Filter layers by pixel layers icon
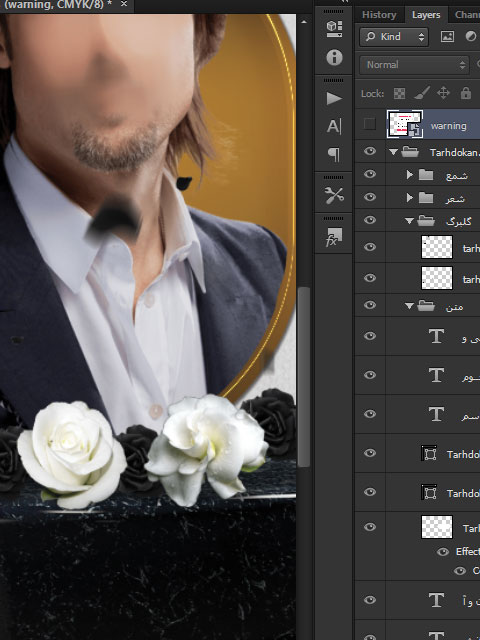Screen dimensions: 480x640 point(447,37)
